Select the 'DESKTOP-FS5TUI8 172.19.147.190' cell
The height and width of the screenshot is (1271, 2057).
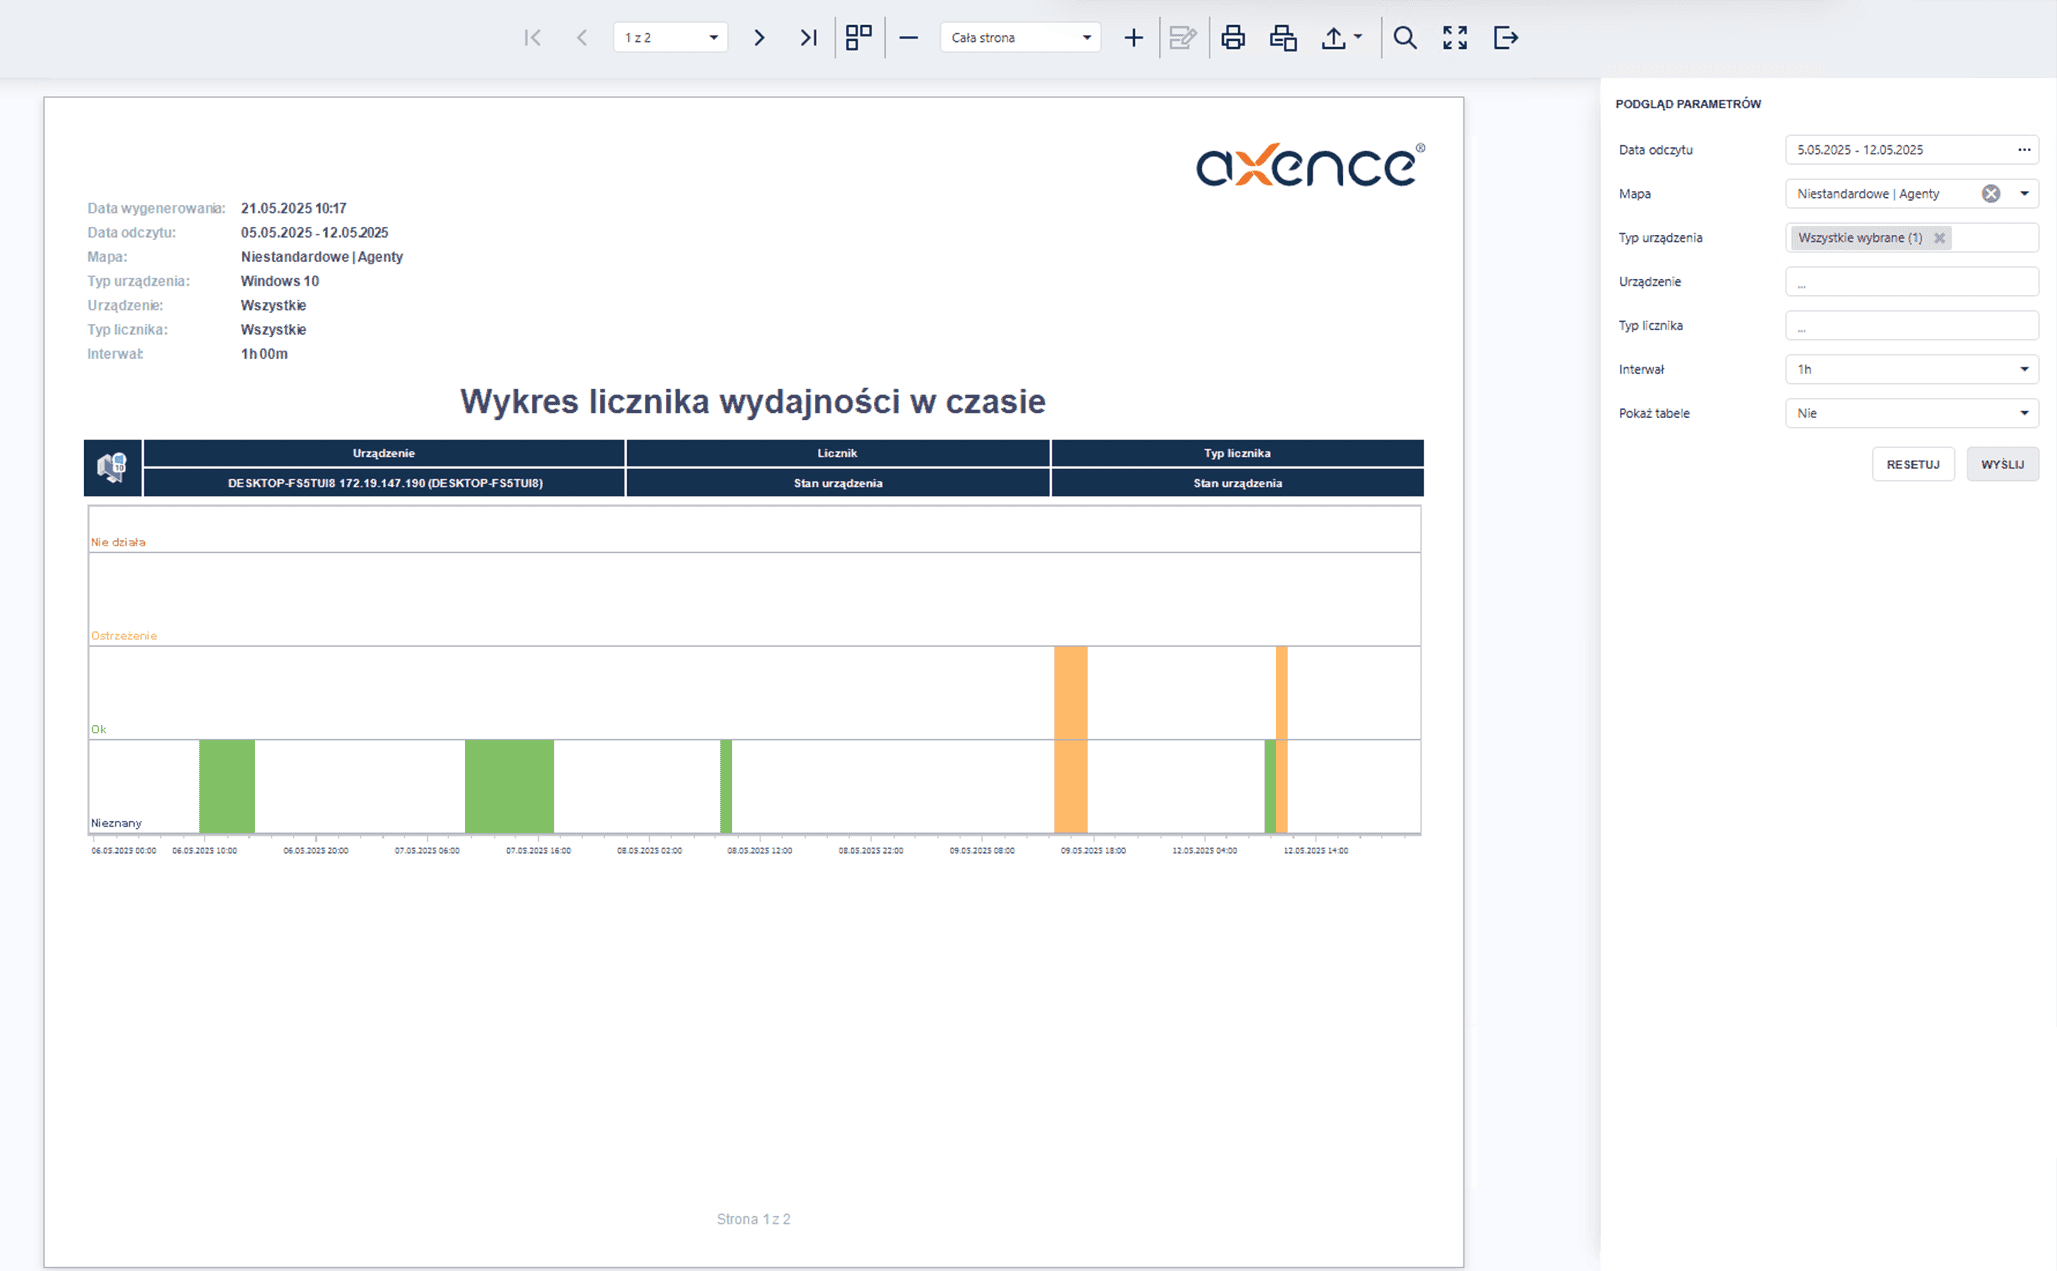click(x=385, y=483)
